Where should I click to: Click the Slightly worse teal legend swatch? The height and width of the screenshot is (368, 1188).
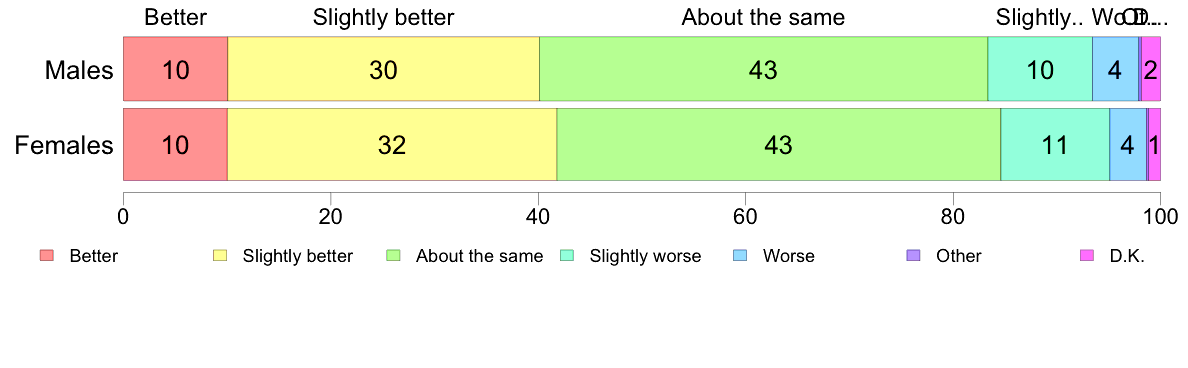[x=567, y=256]
